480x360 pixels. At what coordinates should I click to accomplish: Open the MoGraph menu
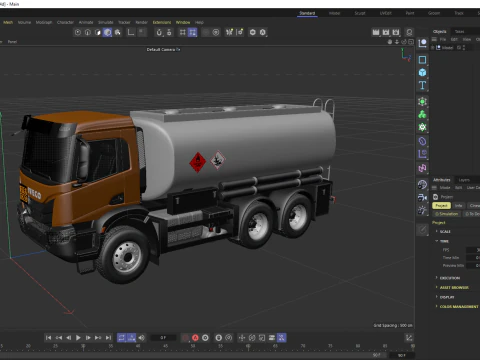(x=44, y=22)
